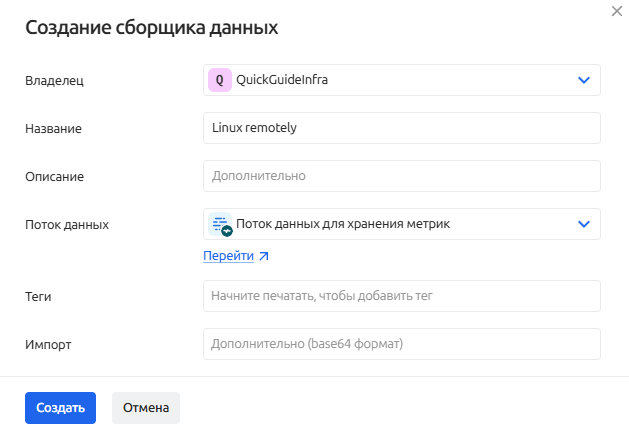
Task: Click the Поток данных field label
Action: (x=66, y=225)
